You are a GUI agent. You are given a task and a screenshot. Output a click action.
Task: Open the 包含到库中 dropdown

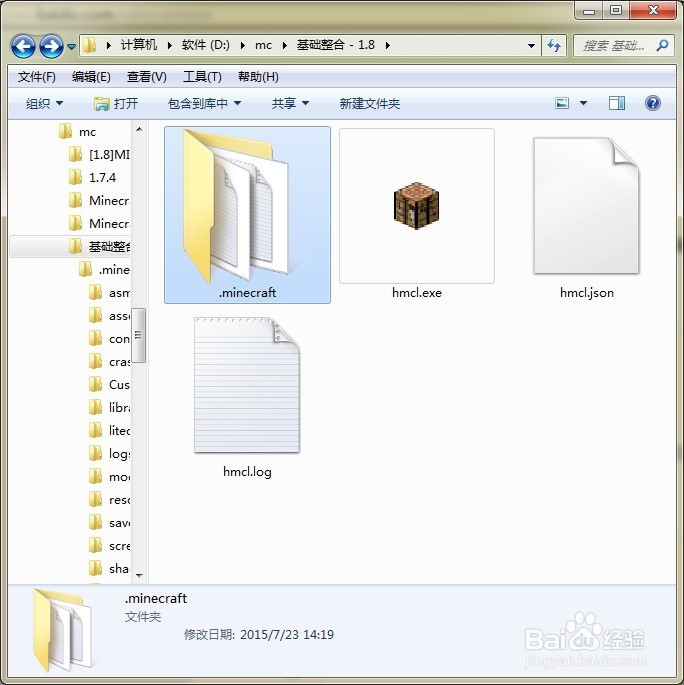(x=204, y=104)
